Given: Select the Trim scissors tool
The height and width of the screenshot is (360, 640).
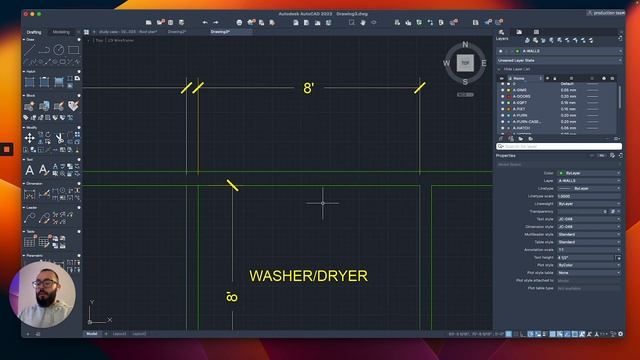Looking at the screenshot, I should pyautogui.click(x=60, y=138).
